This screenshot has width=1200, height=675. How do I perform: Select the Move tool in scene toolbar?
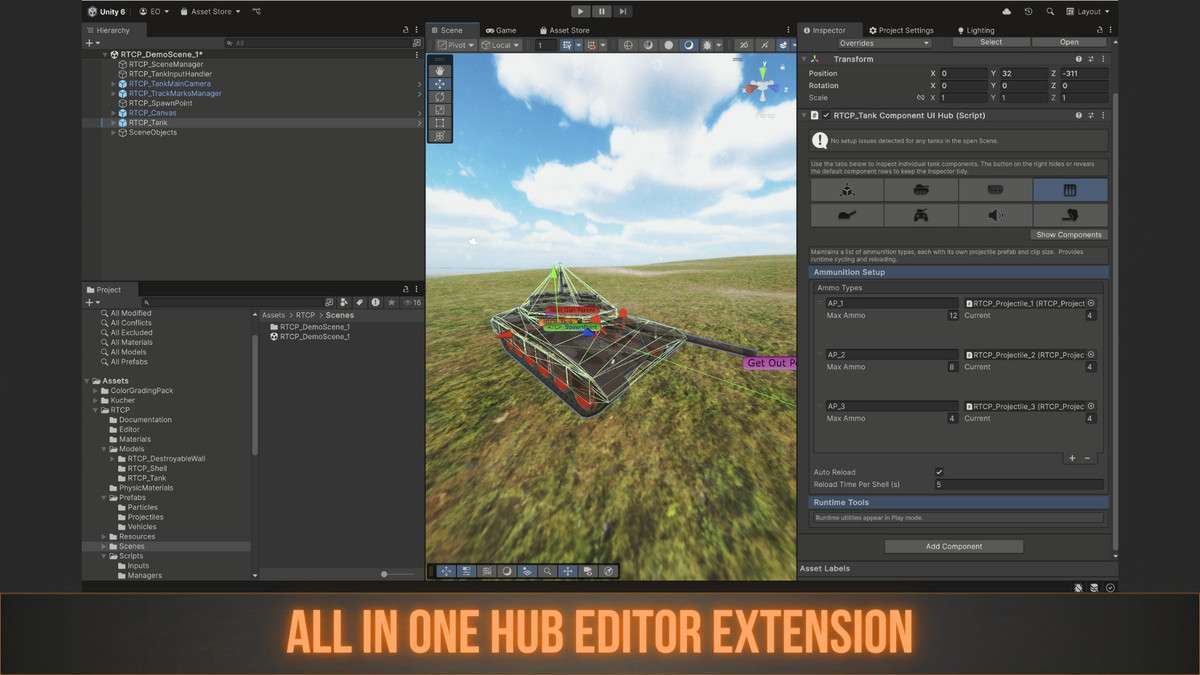tap(440, 84)
